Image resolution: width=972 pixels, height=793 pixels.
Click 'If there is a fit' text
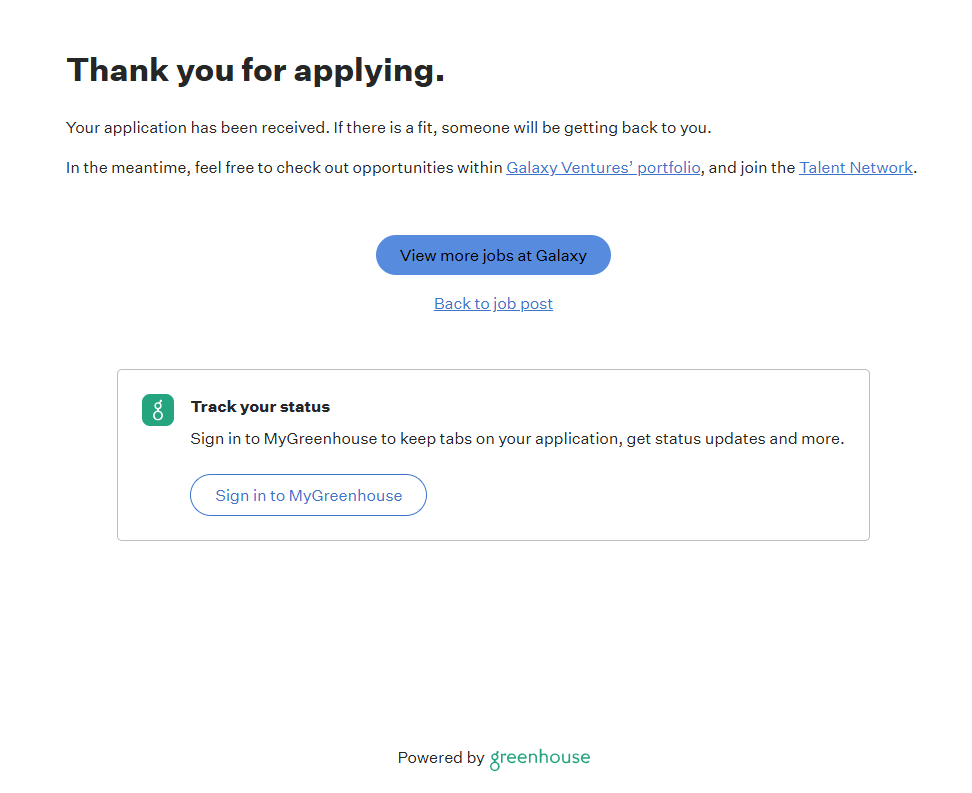384,128
